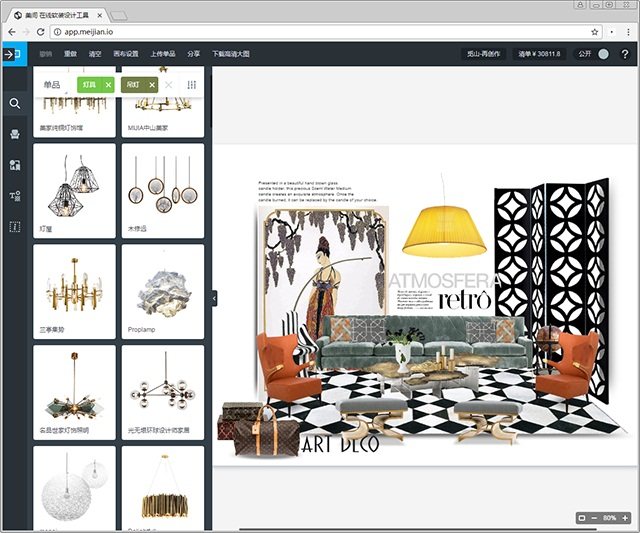The image size is (640, 533).
Task: Select the ATMOSFERA text on canvas
Action: pyautogui.click(x=445, y=281)
